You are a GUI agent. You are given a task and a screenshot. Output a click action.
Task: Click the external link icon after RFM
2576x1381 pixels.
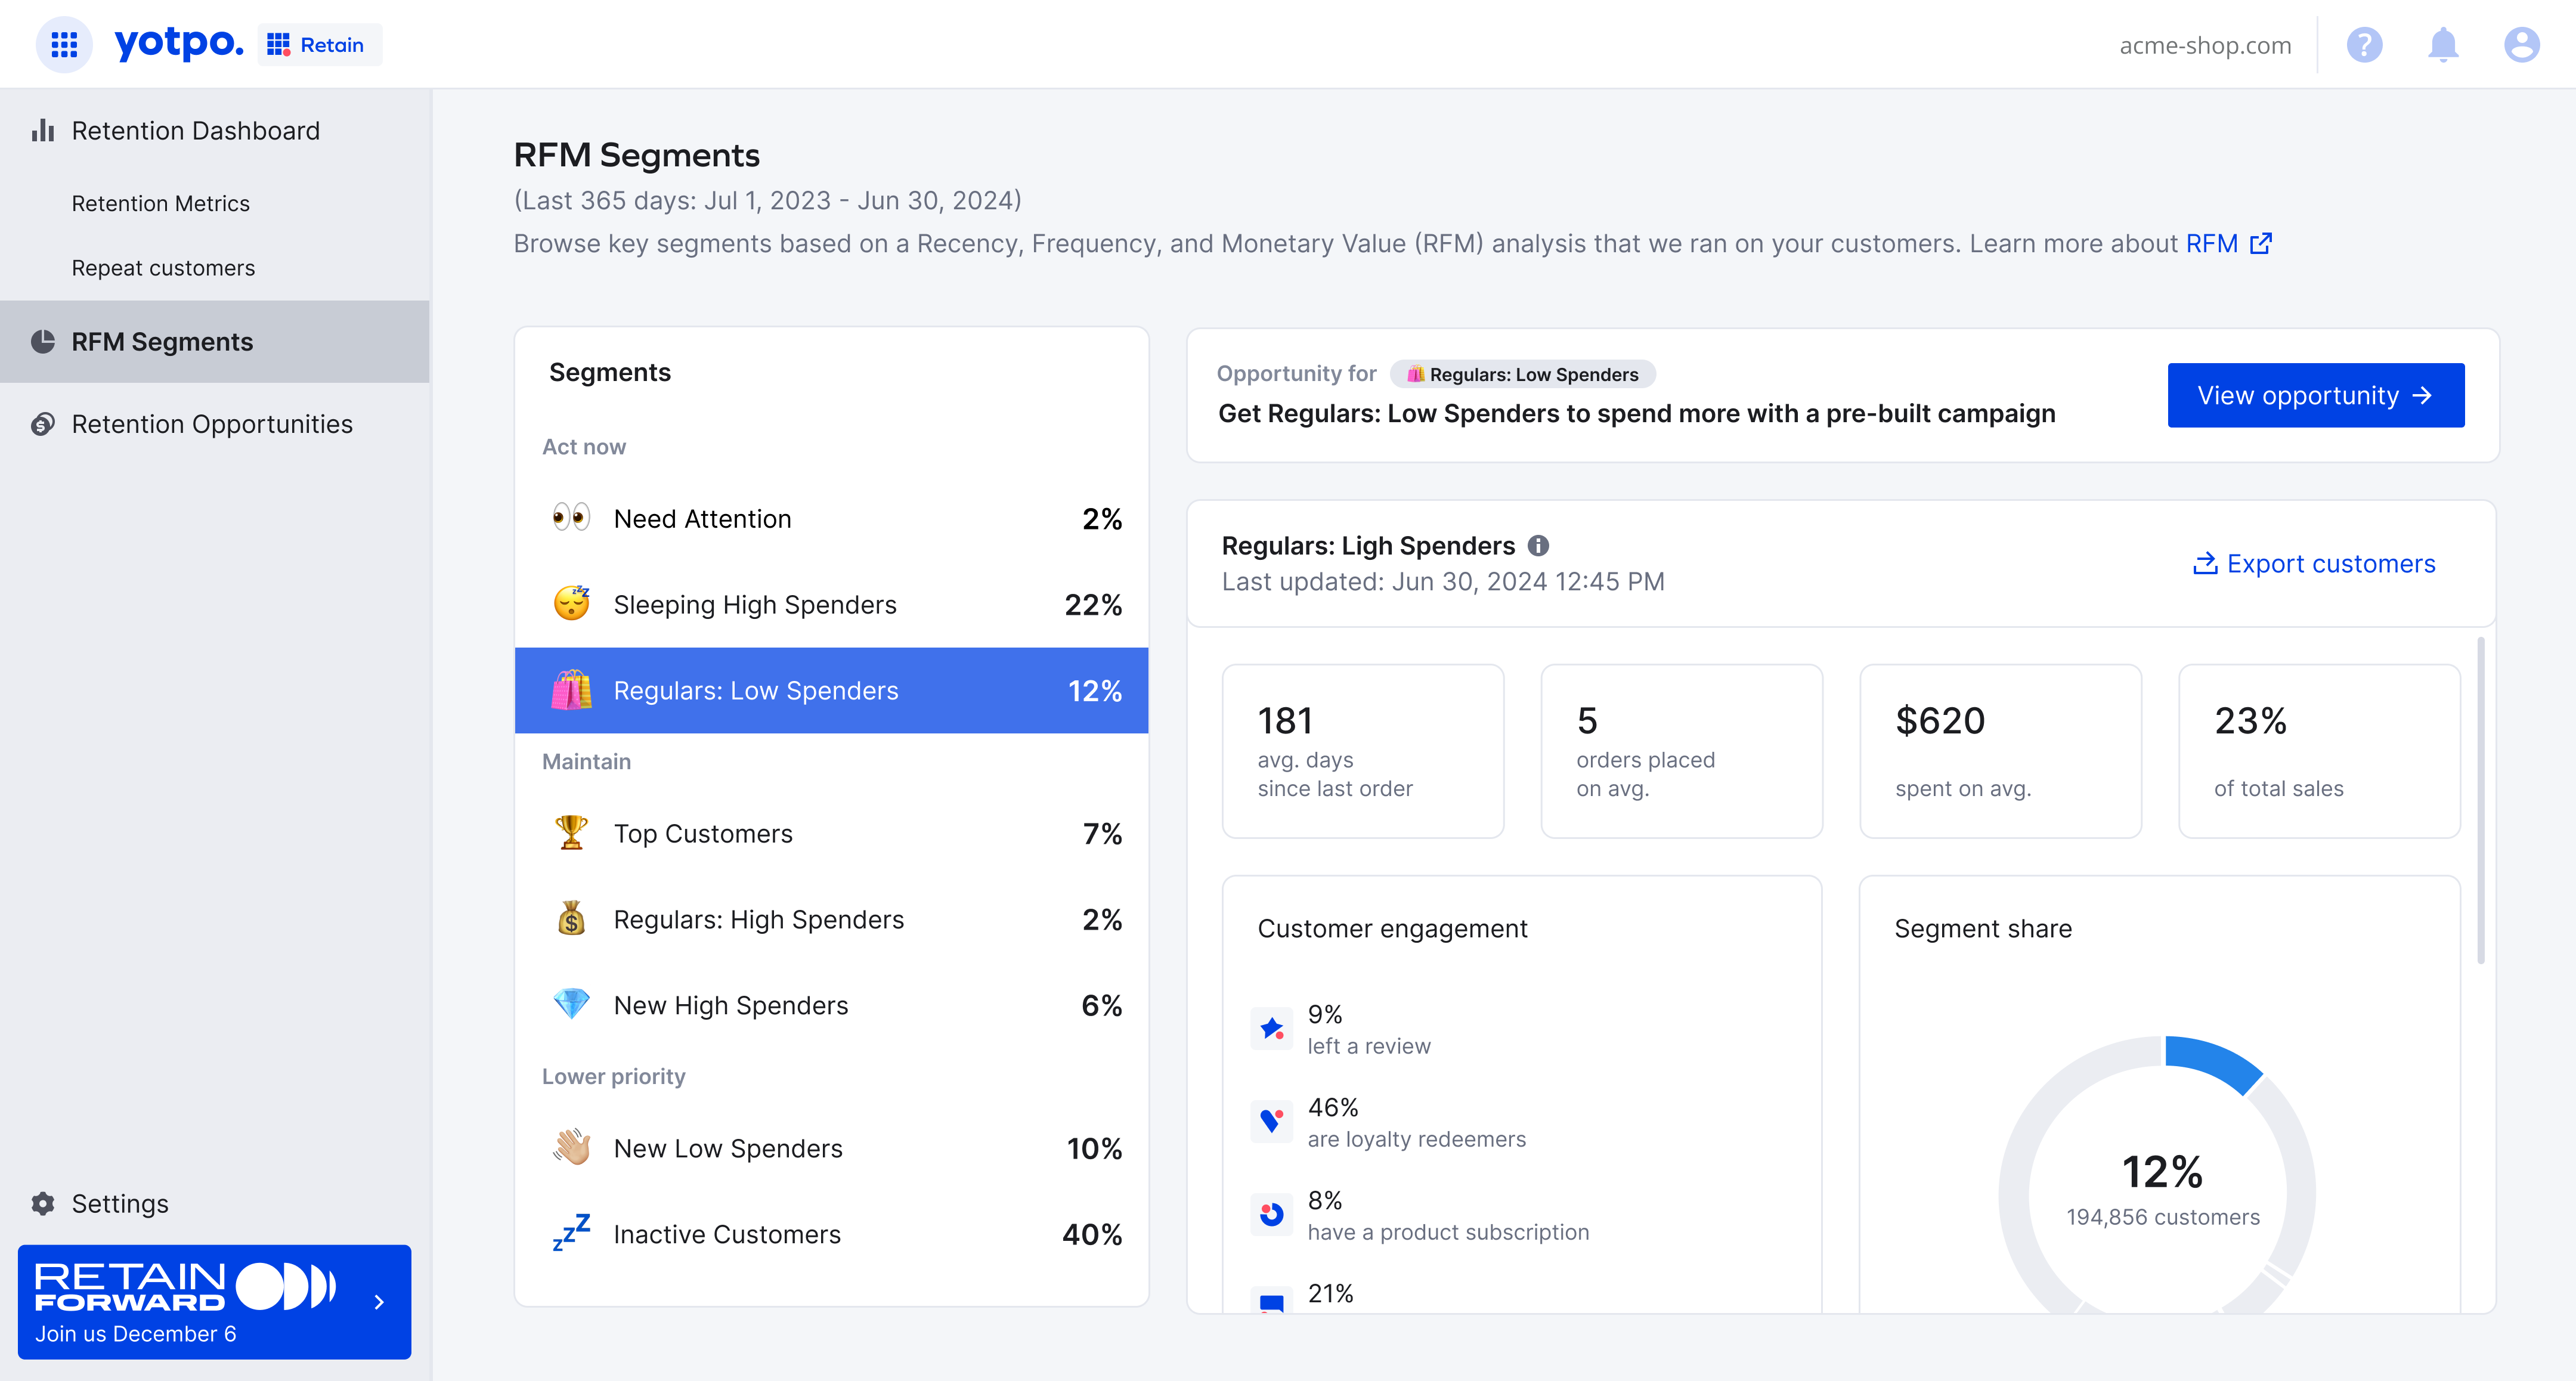2260,243
